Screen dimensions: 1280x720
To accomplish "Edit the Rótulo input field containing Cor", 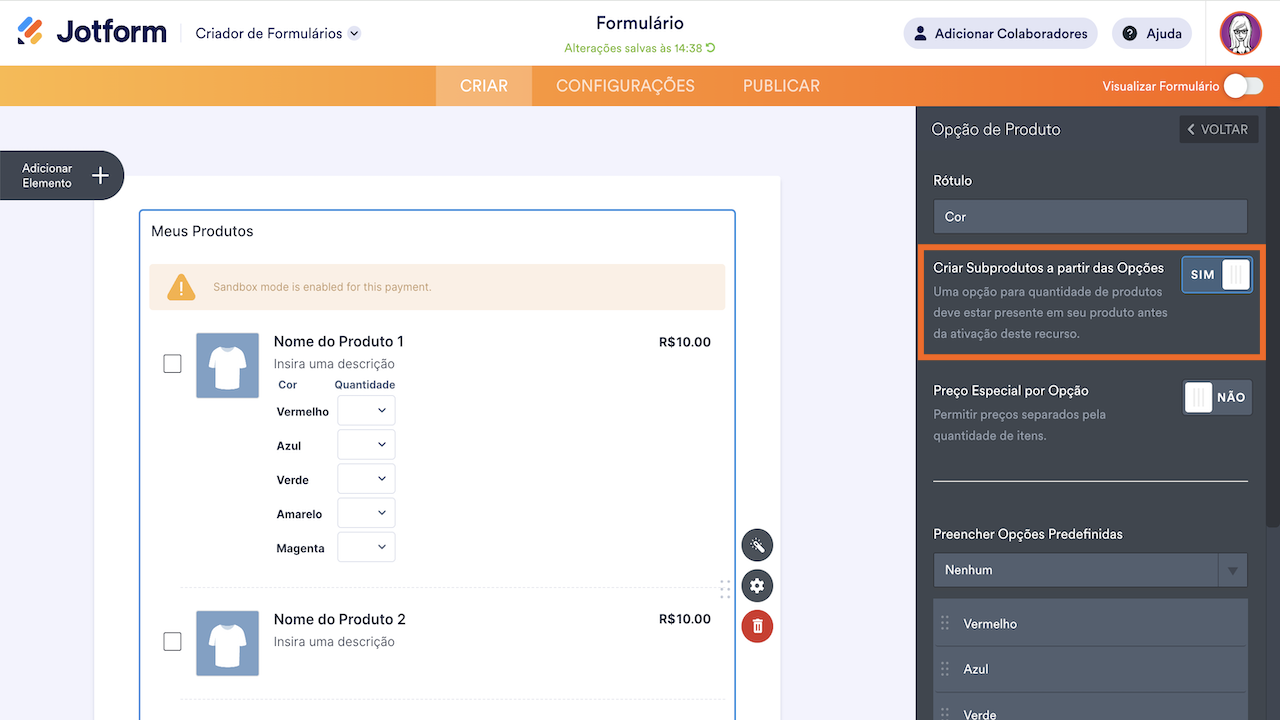I will (x=1090, y=216).
